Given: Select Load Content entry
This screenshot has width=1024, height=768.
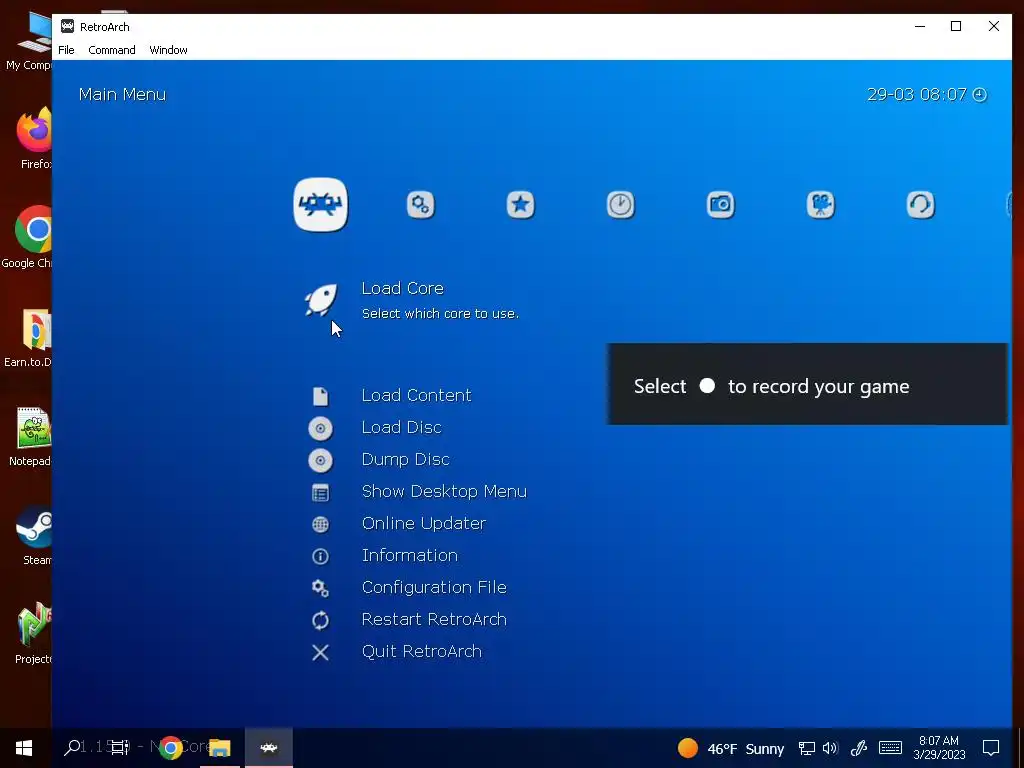Looking at the screenshot, I should click(x=417, y=395).
